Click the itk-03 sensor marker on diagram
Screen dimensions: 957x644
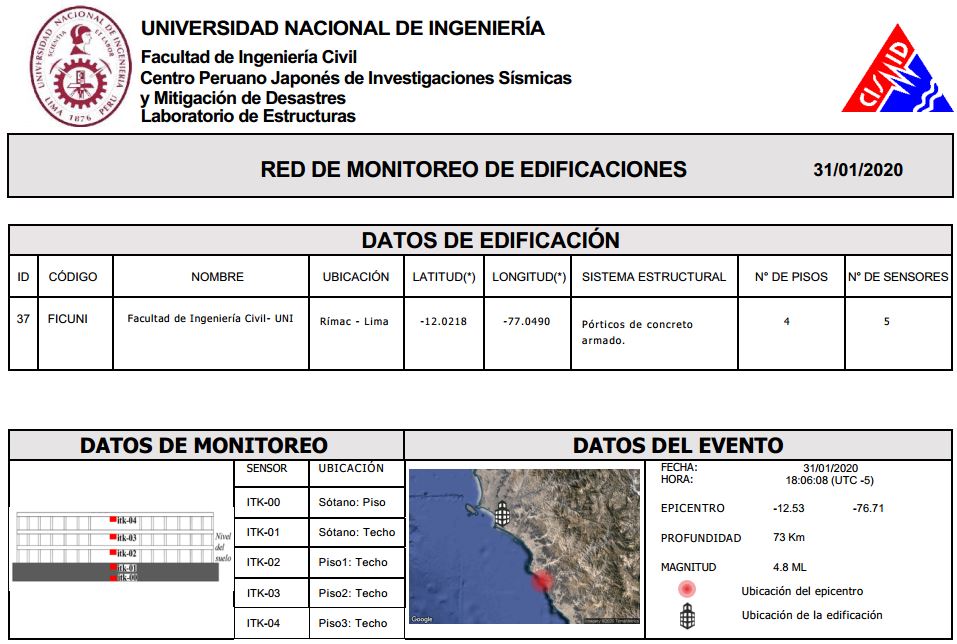pyautogui.click(x=113, y=537)
